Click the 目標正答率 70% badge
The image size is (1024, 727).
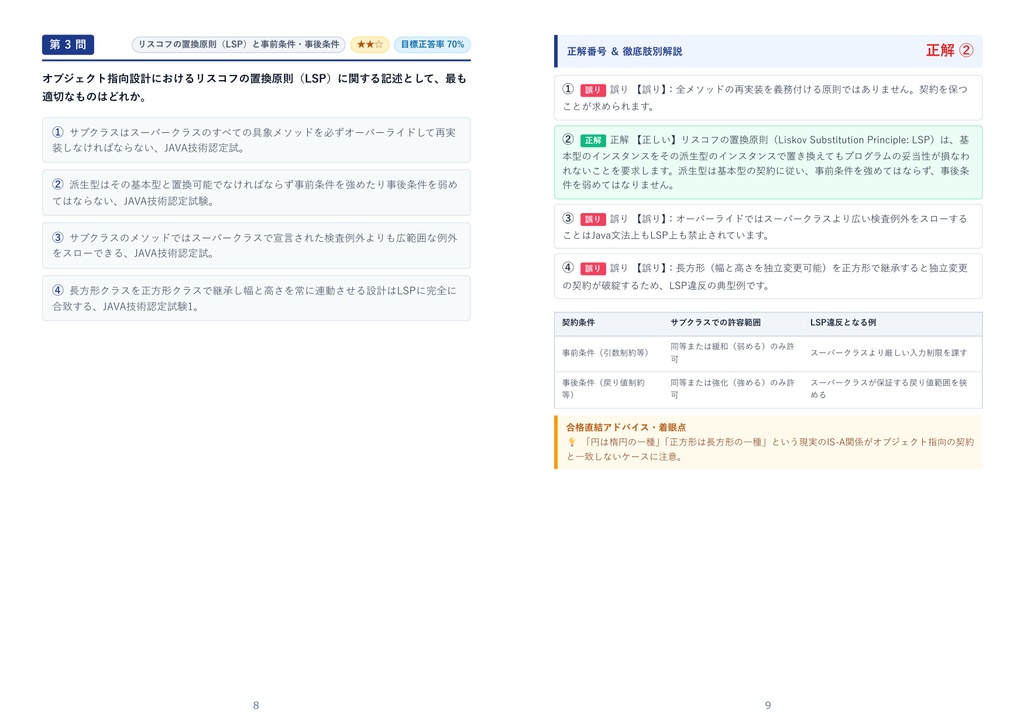[432, 44]
